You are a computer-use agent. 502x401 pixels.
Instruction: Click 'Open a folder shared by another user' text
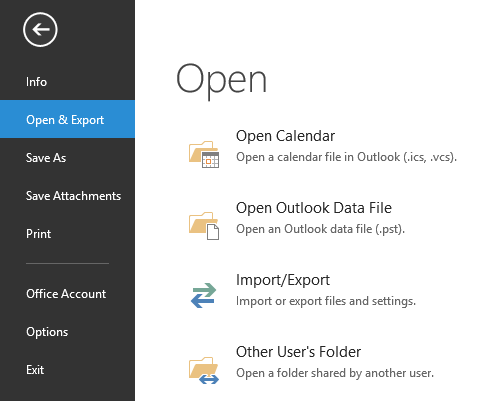click(x=335, y=373)
